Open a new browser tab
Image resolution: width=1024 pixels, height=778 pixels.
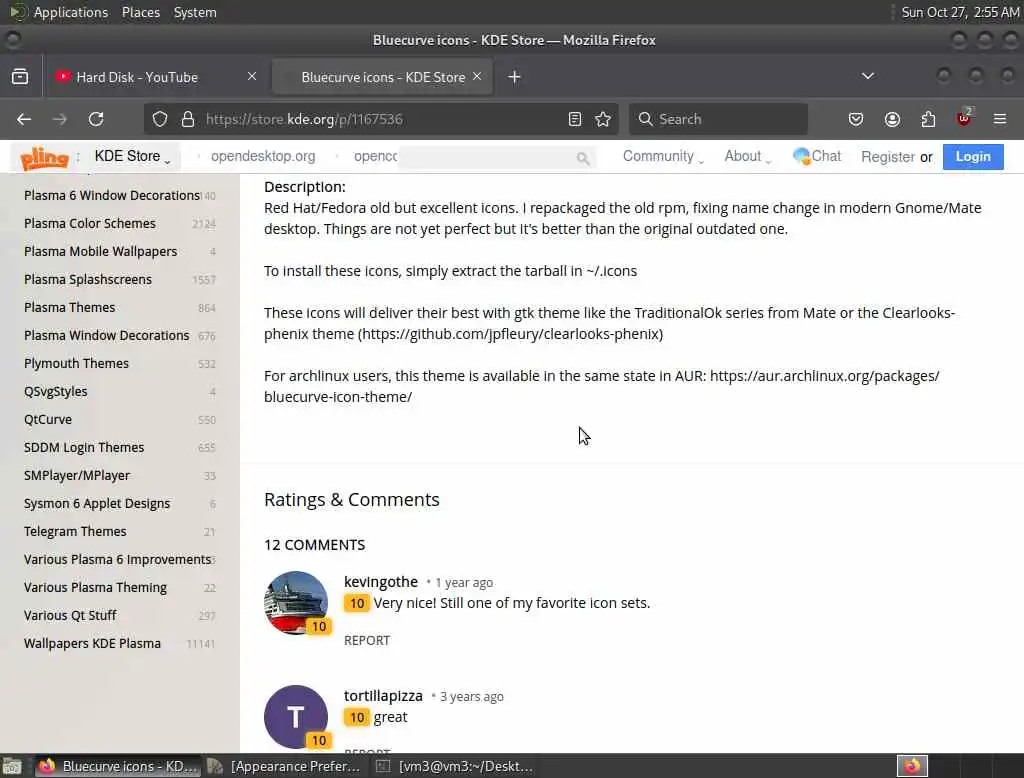(515, 77)
